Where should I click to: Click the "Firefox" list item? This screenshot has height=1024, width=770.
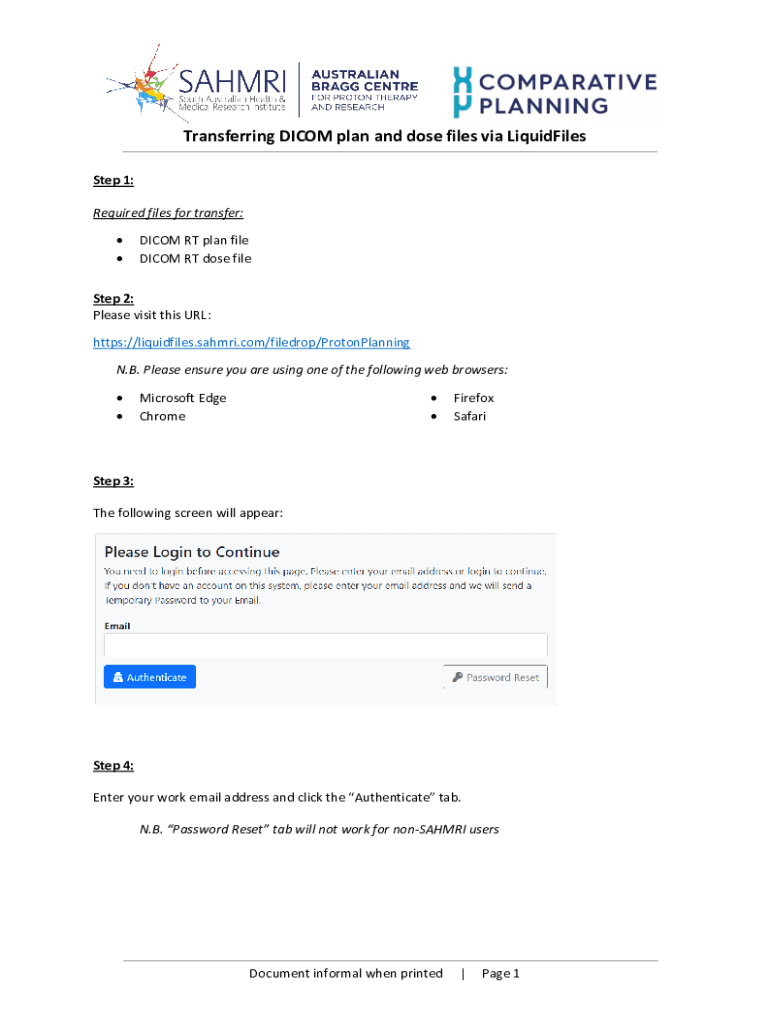[473, 398]
